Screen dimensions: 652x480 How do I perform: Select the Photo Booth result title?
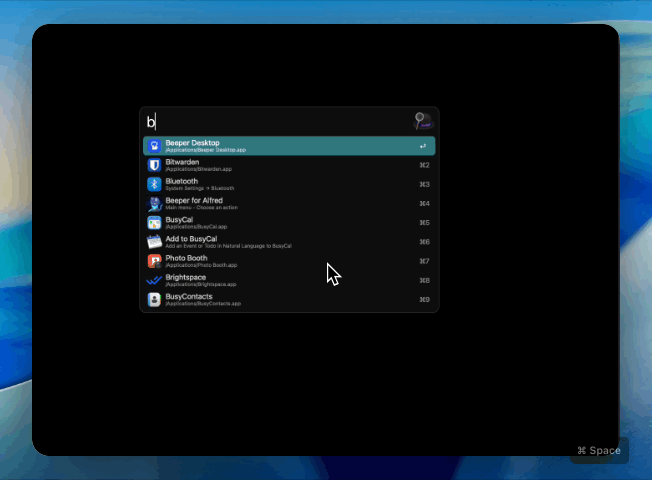(186, 258)
